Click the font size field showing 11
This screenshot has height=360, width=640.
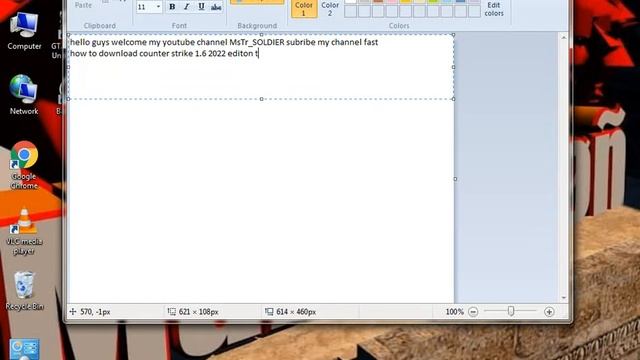[145, 7]
